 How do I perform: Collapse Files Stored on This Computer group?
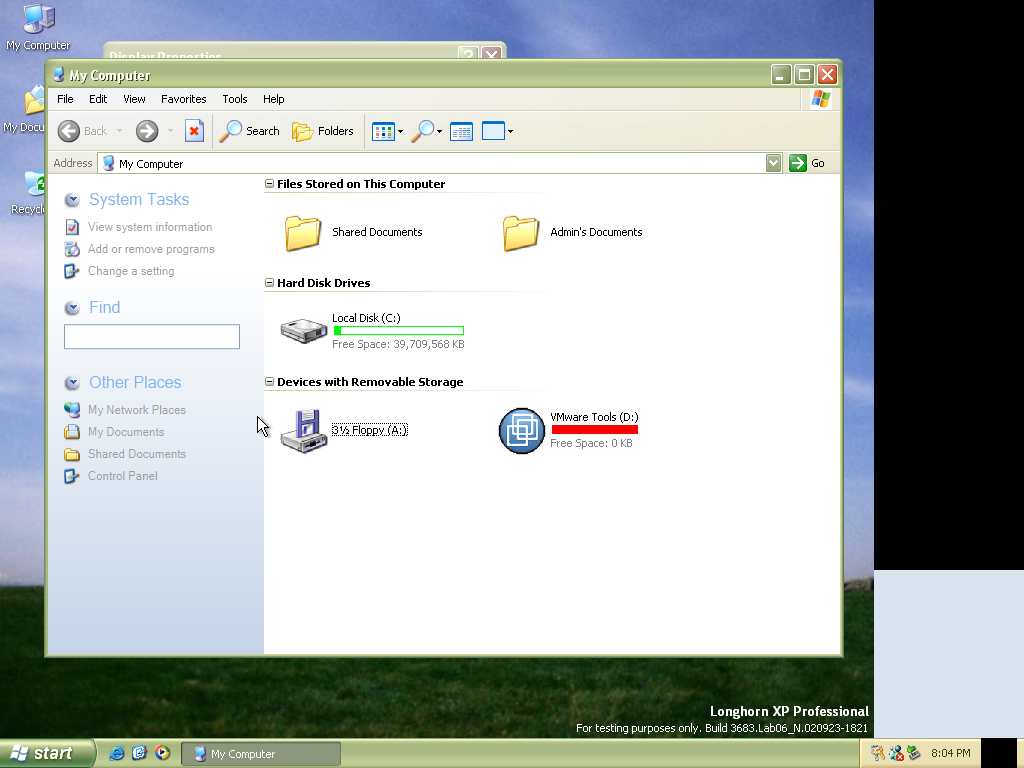click(269, 184)
